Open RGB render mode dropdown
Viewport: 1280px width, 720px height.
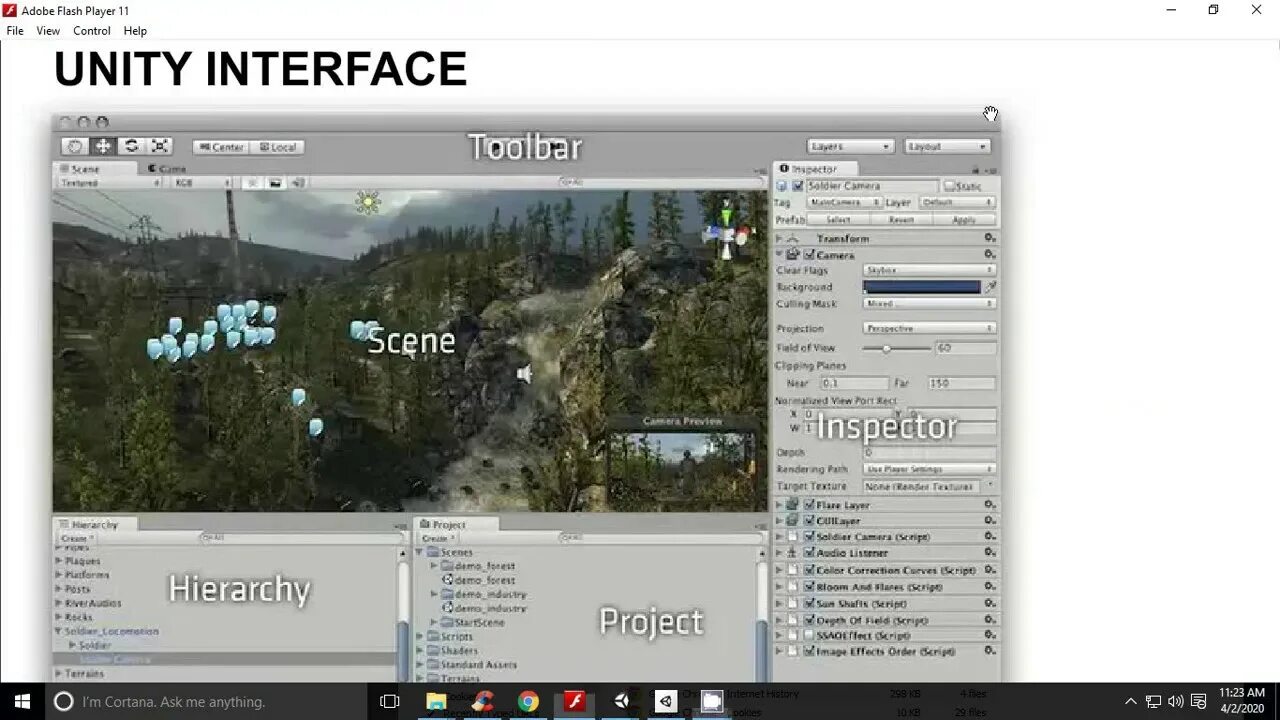click(201, 183)
